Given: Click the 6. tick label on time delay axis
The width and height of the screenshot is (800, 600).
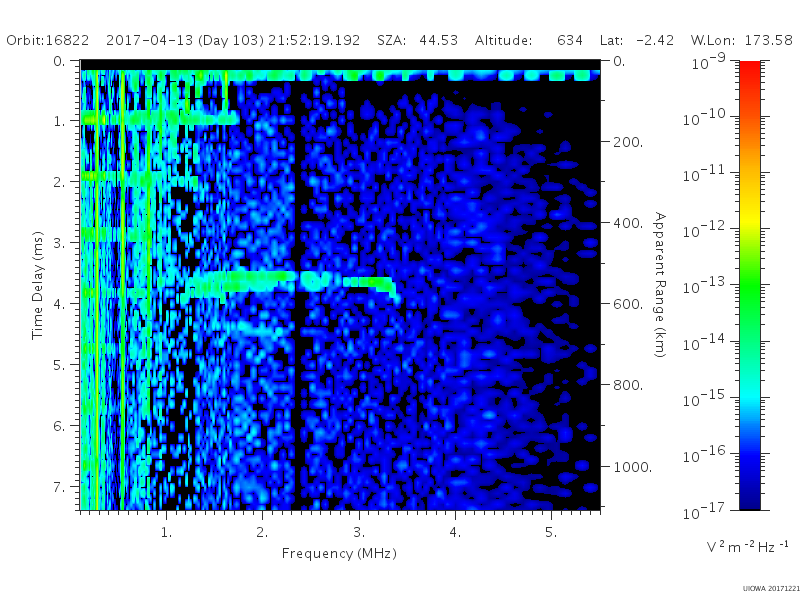Looking at the screenshot, I should tap(60, 426).
